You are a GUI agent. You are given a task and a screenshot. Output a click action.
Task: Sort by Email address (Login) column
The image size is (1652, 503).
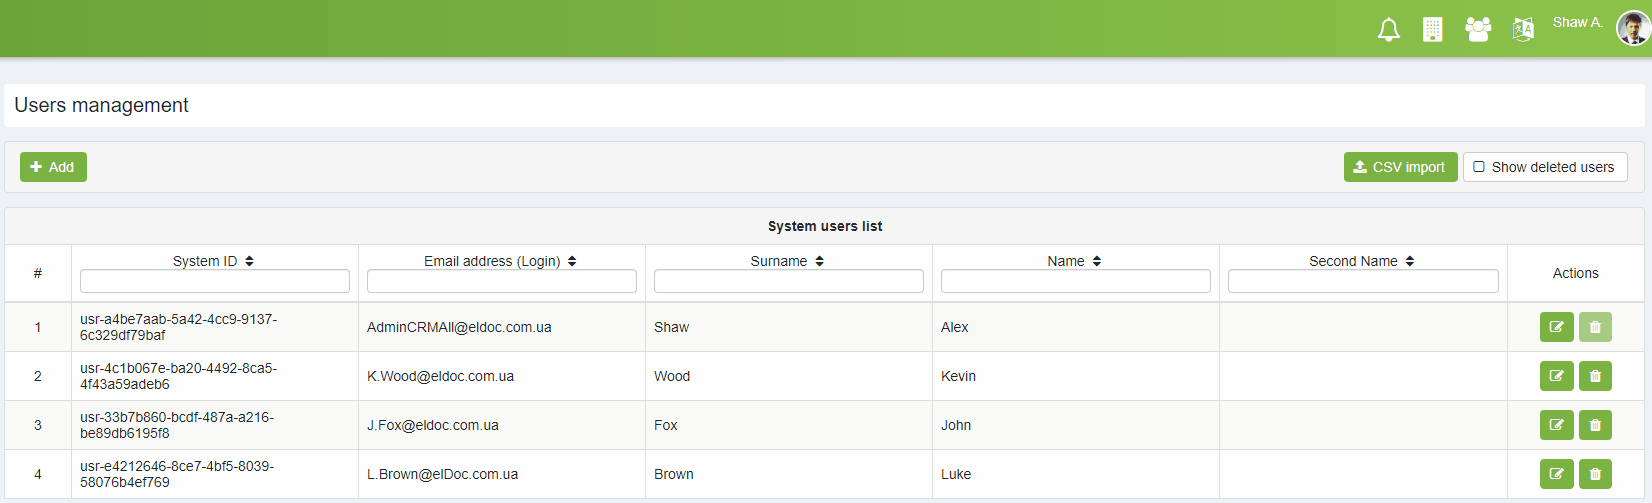(572, 261)
